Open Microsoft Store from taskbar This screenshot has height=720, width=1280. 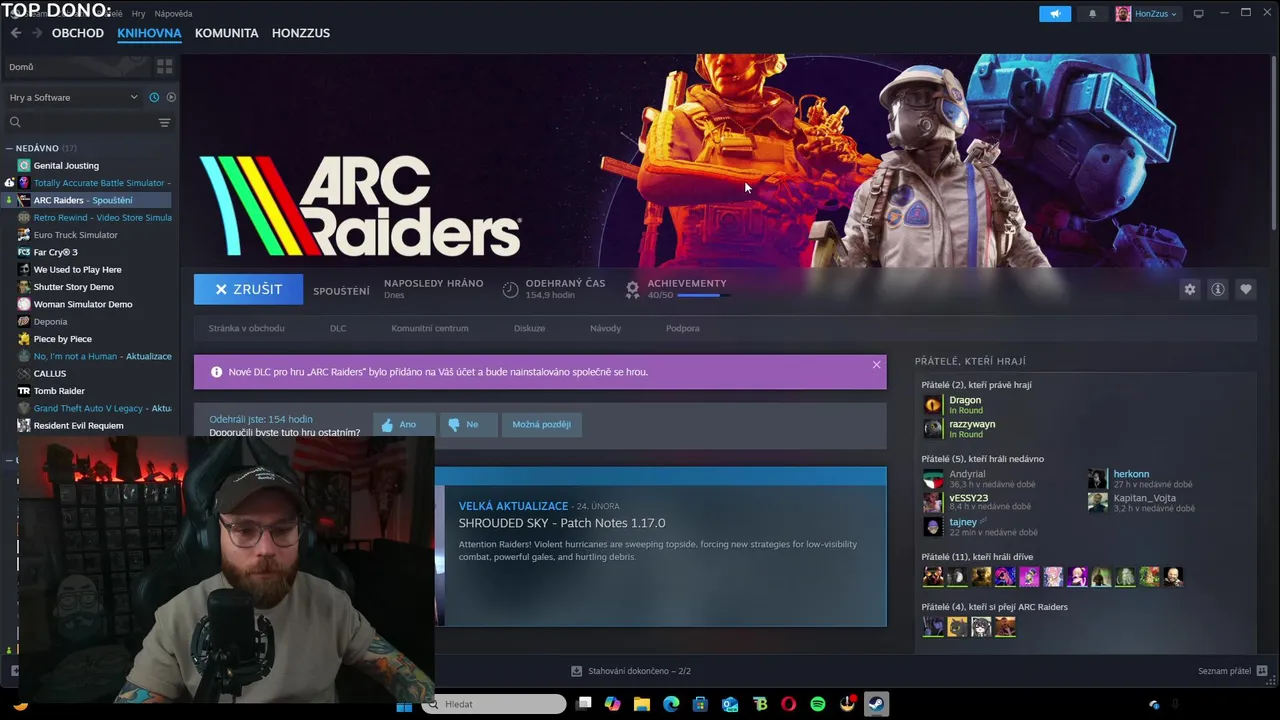700,704
